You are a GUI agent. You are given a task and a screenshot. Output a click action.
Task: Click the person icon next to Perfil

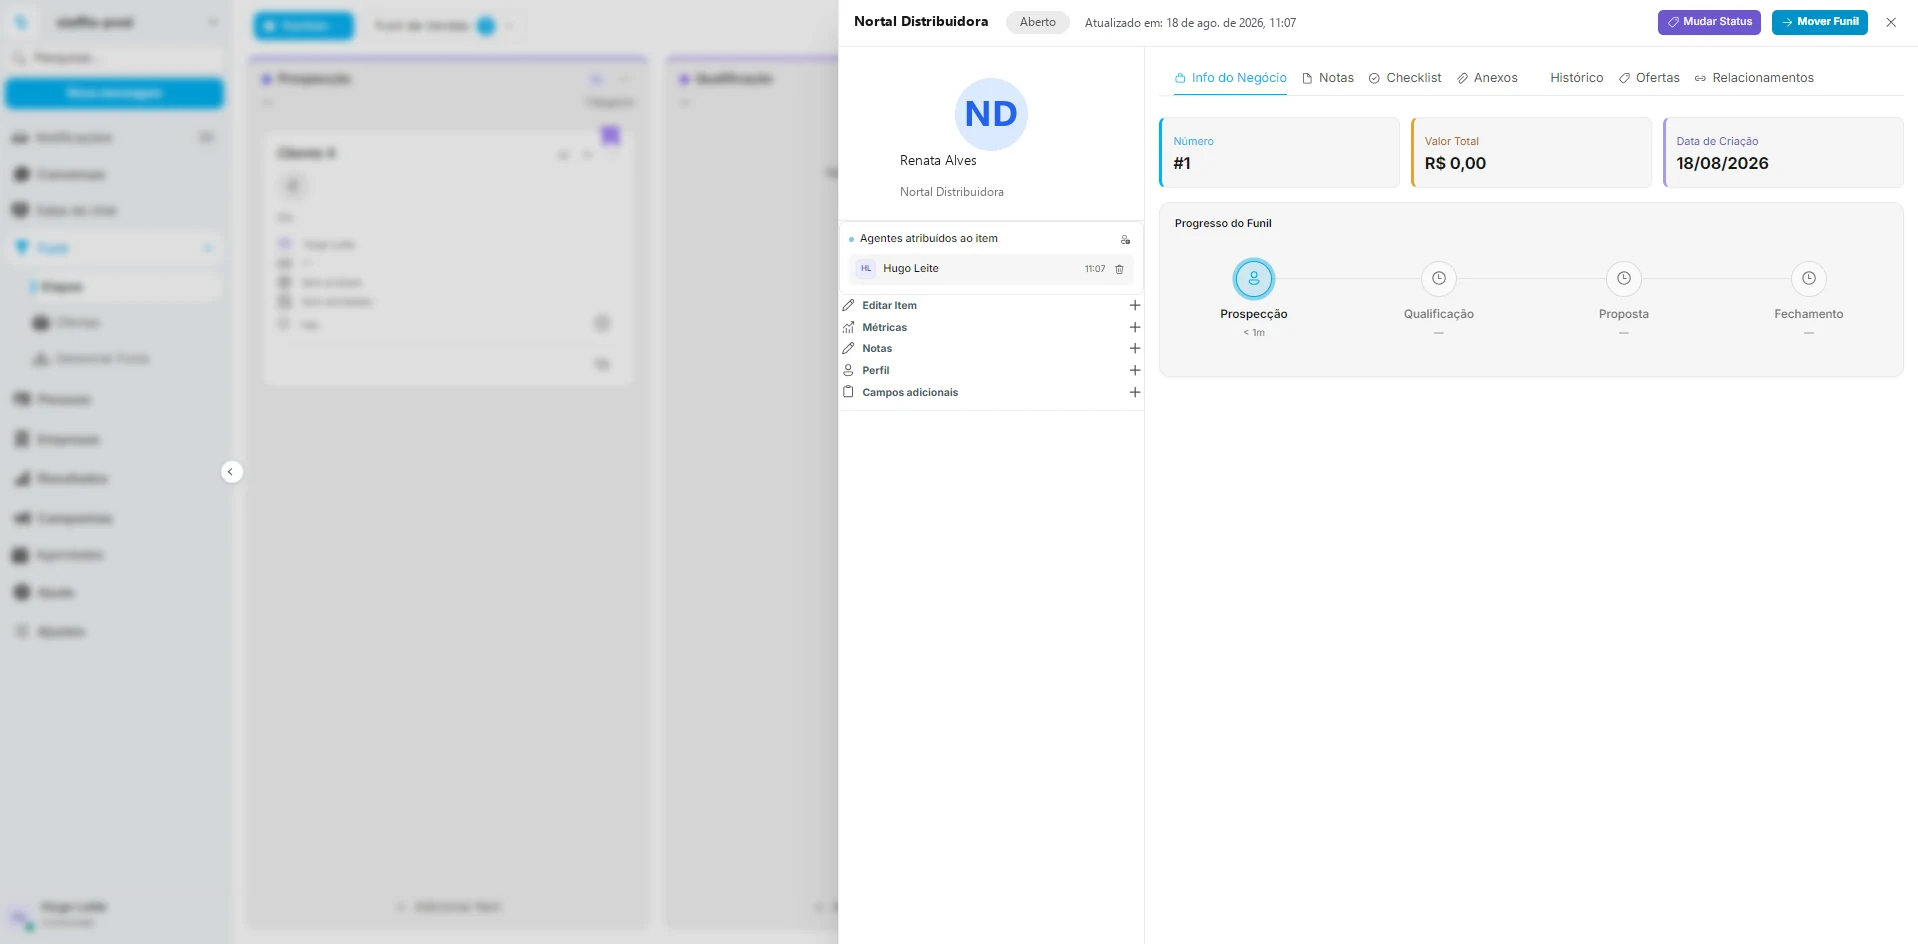[849, 370]
